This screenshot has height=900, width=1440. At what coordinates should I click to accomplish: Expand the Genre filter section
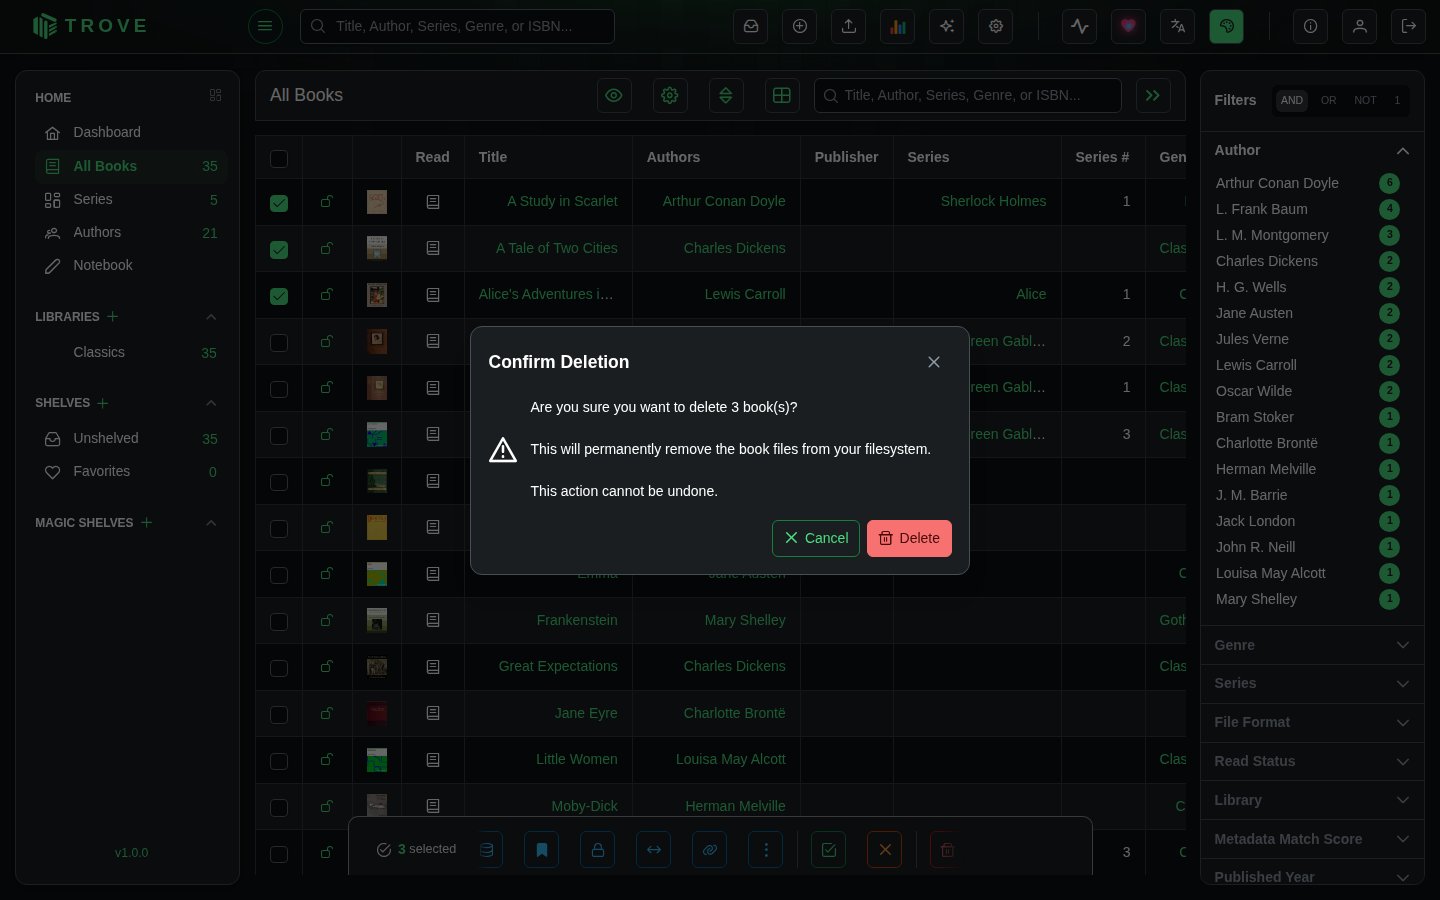point(1312,645)
